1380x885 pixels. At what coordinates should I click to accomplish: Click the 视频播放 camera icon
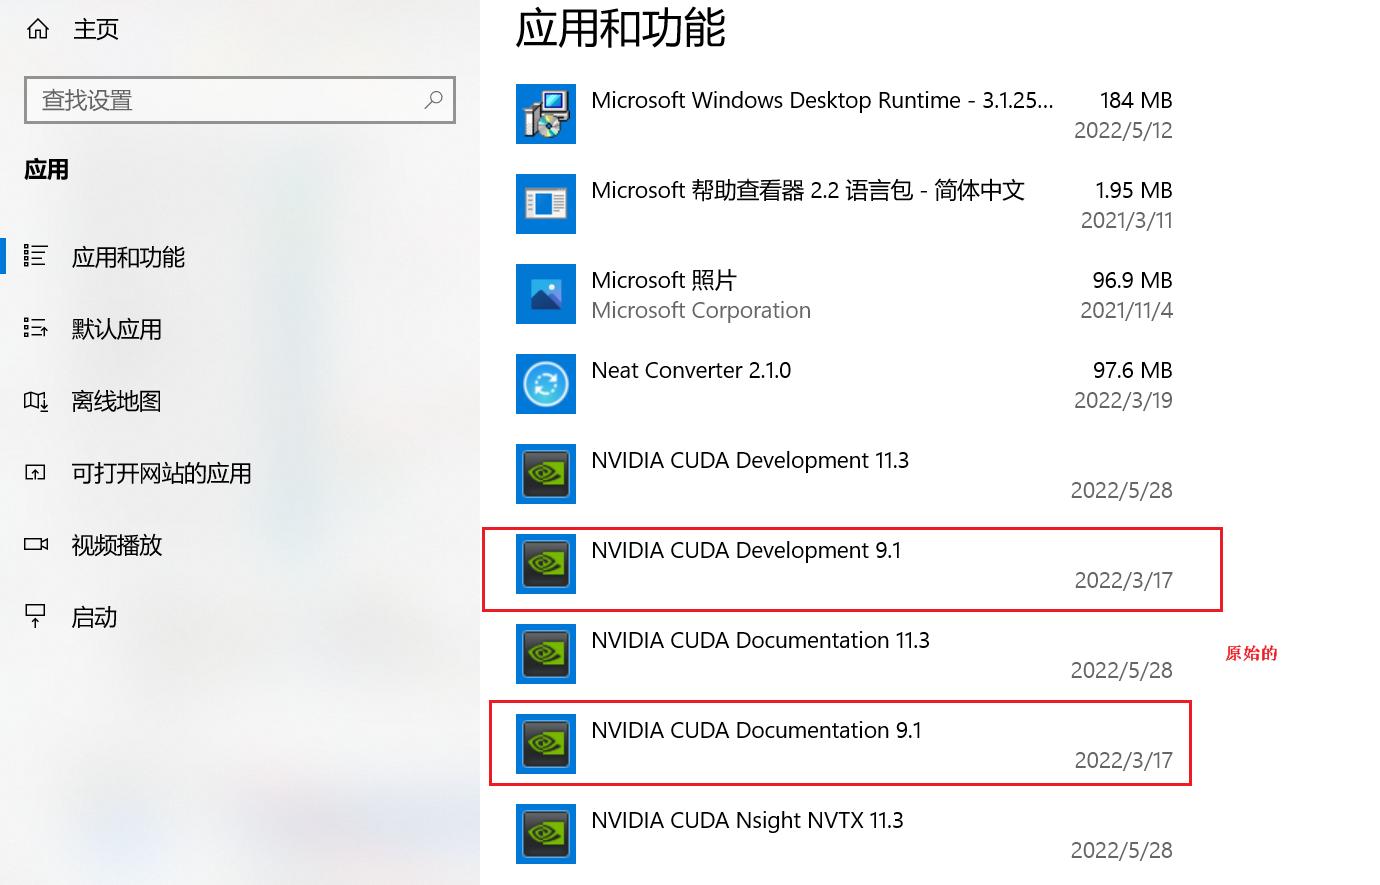(36, 545)
